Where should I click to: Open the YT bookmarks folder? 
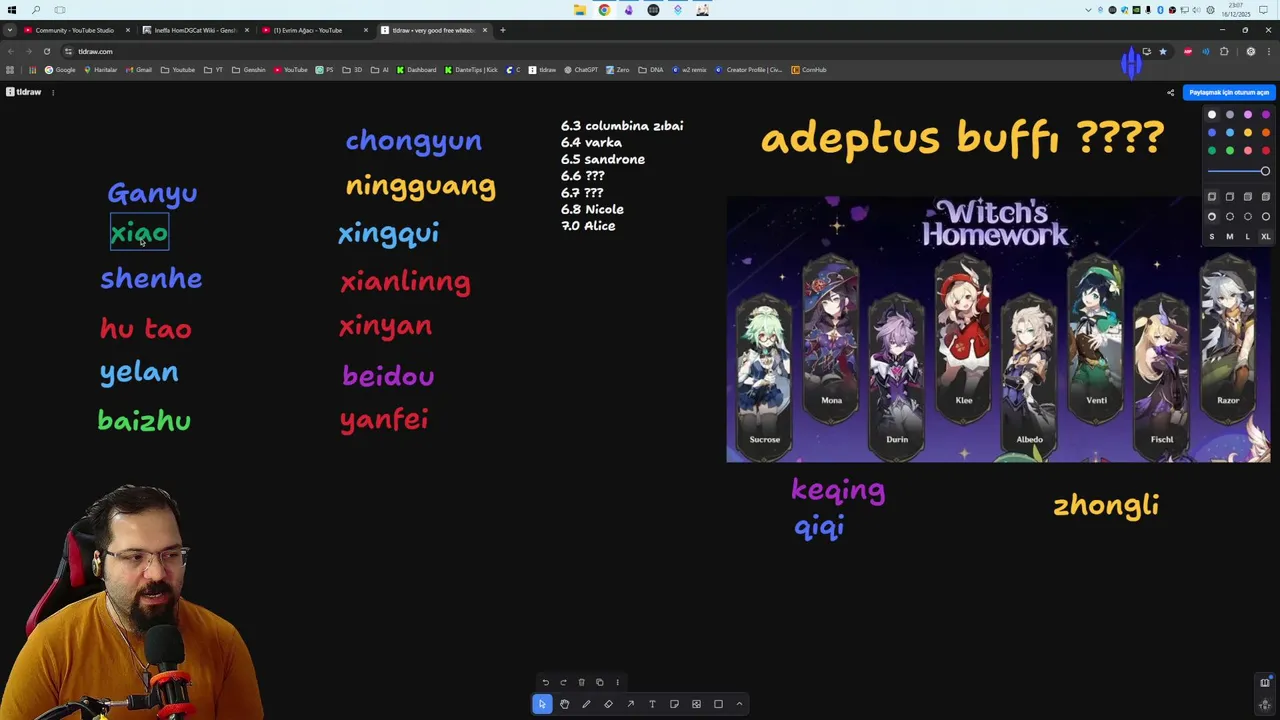coord(213,70)
